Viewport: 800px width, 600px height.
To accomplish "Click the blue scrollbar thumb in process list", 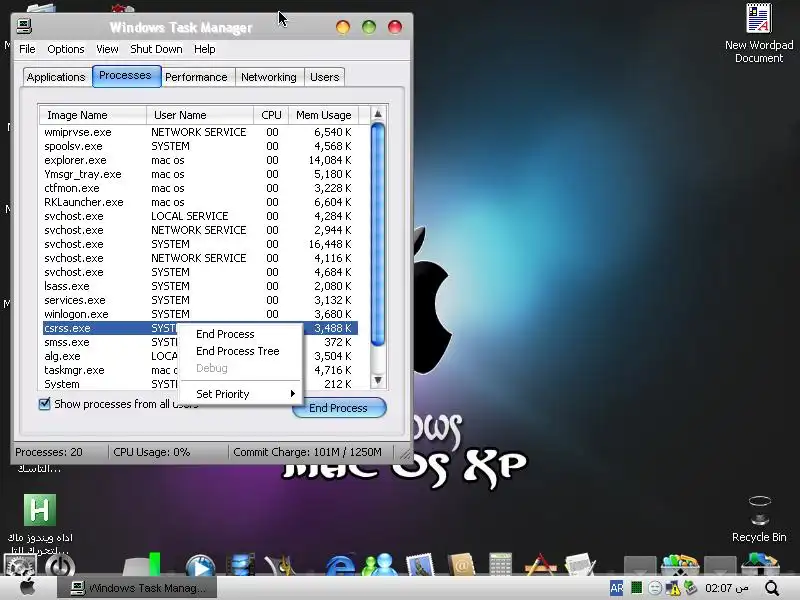I will [x=378, y=234].
